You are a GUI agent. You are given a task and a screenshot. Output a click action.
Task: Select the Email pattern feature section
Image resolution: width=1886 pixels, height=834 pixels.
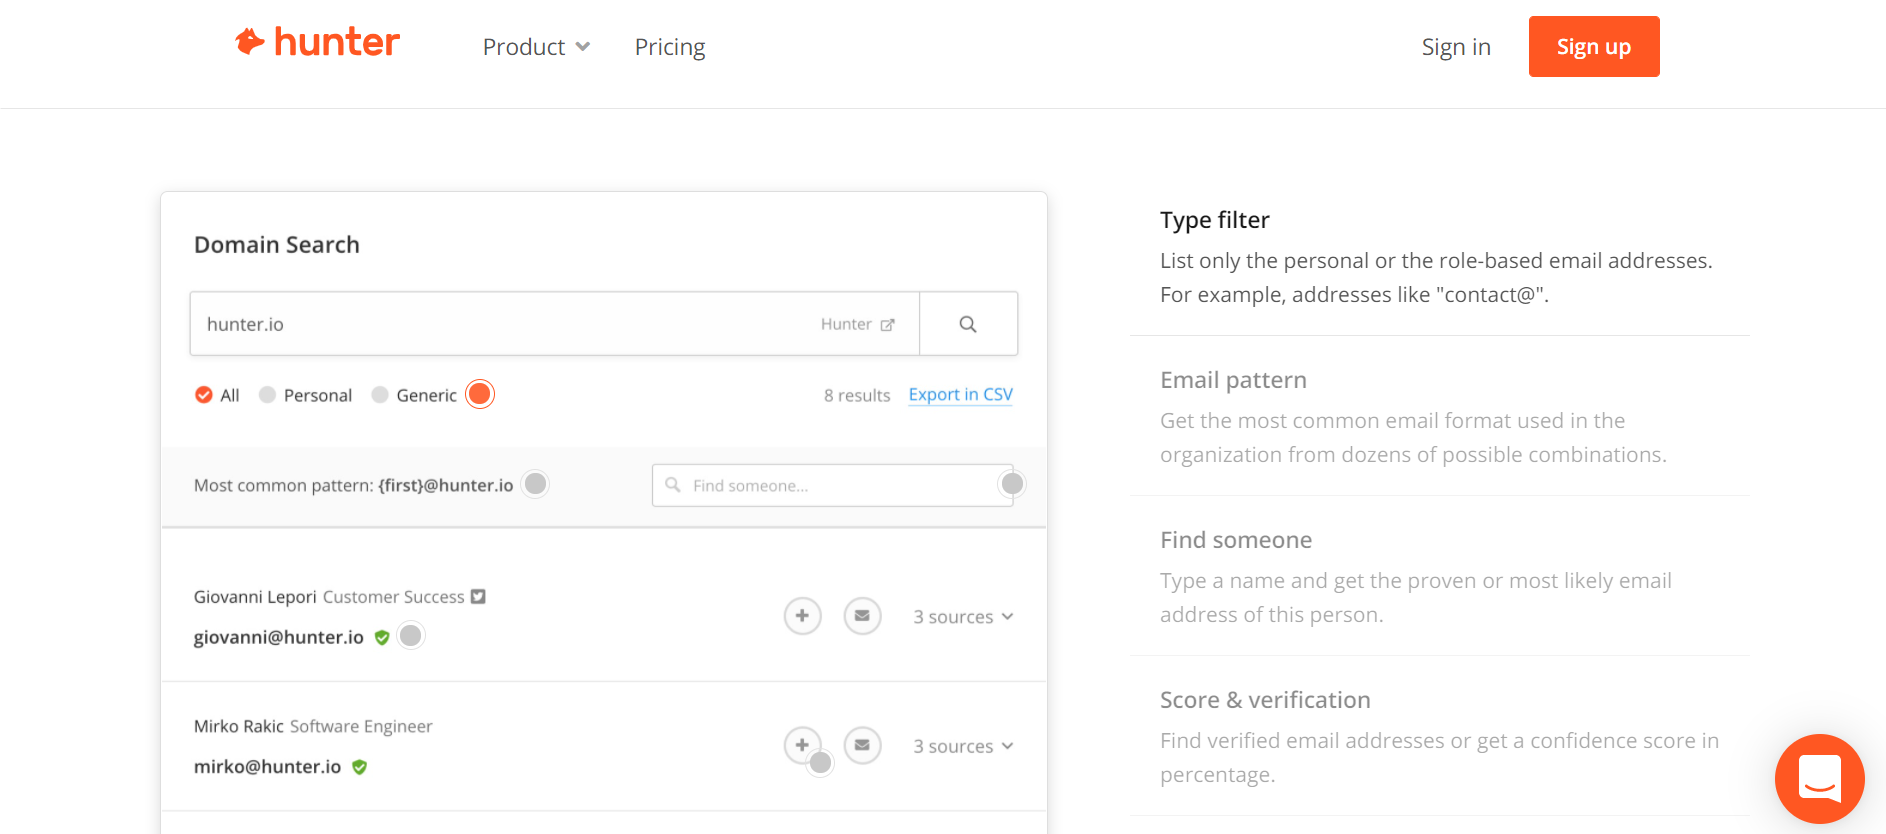pyautogui.click(x=1440, y=416)
